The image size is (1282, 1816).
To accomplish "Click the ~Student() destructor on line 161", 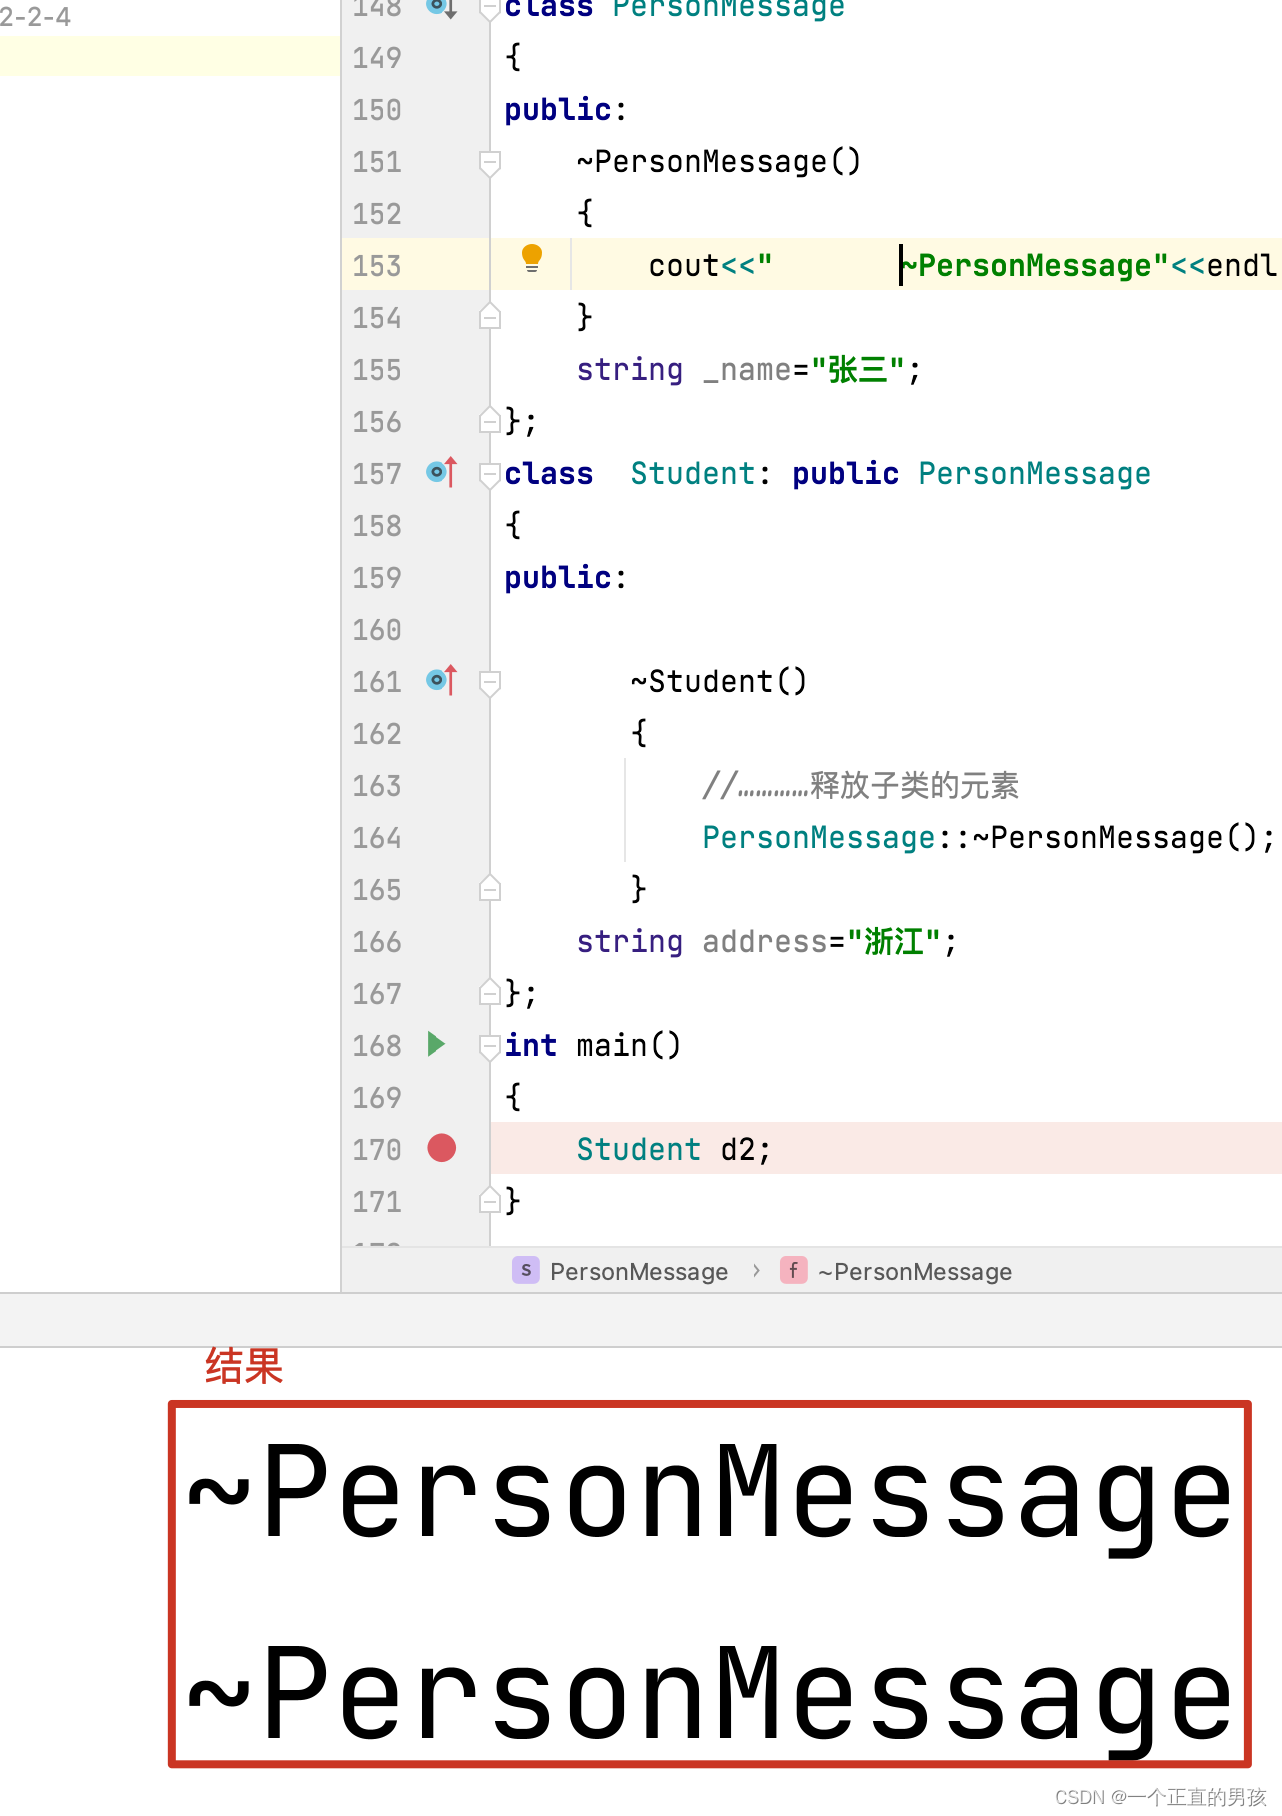I will click(x=718, y=682).
